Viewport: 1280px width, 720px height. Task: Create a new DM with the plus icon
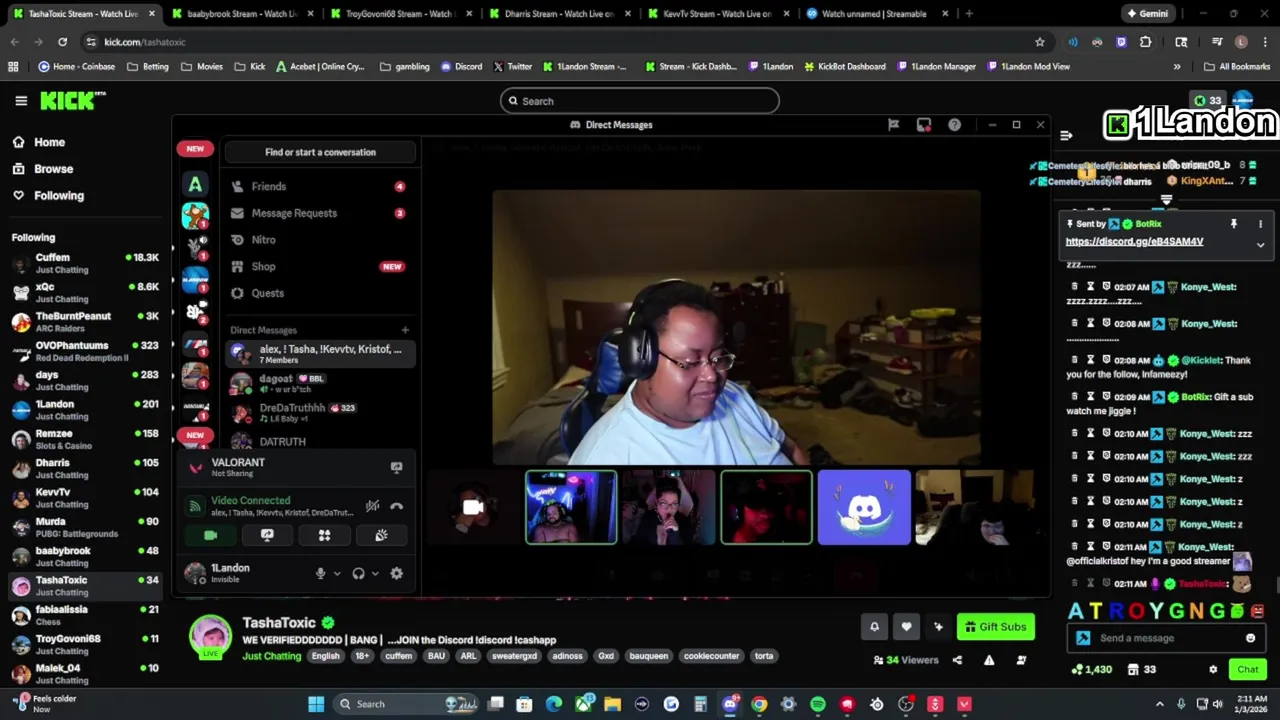pos(405,330)
